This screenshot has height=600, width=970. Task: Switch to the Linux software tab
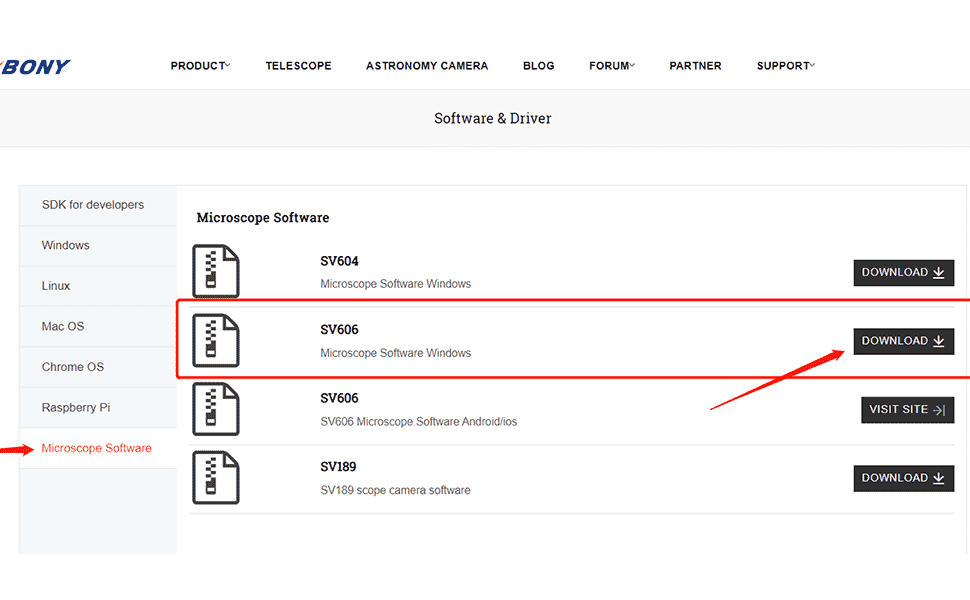[56, 286]
